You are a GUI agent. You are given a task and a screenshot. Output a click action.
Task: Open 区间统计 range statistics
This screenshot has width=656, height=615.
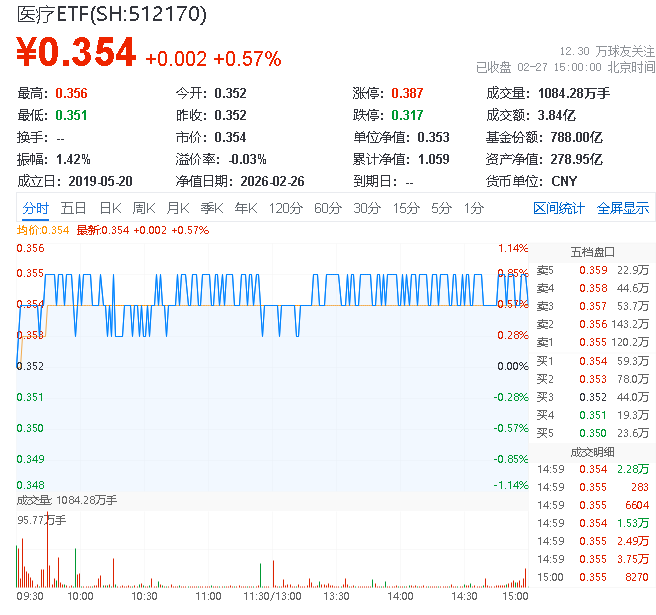click(559, 208)
